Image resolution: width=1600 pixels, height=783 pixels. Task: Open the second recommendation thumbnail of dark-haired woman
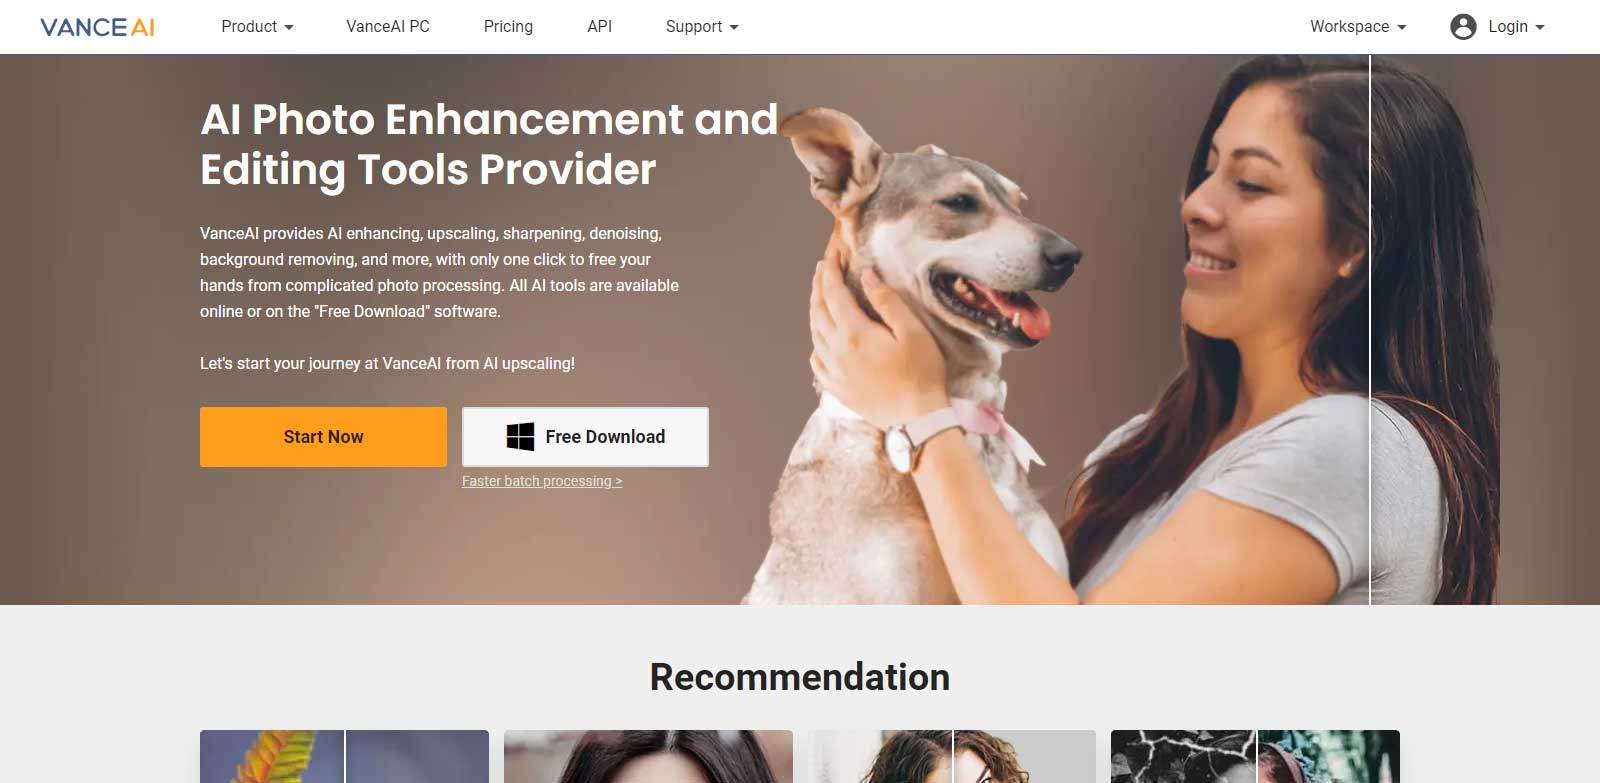click(648, 757)
